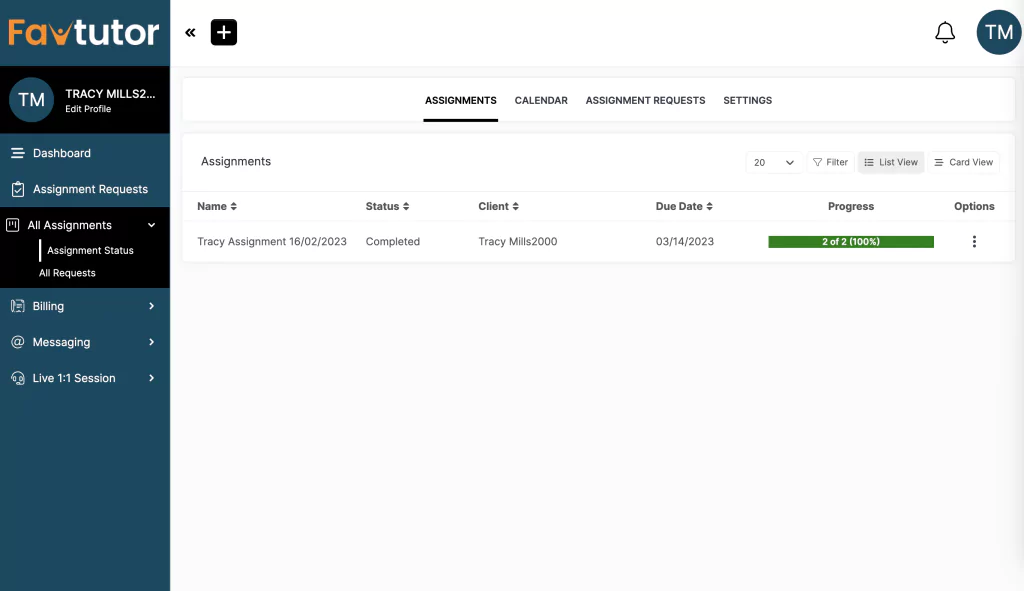Image resolution: width=1024 pixels, height=591 pixels.
Task: Click the Filter button label
Action: tap(837, 162)
